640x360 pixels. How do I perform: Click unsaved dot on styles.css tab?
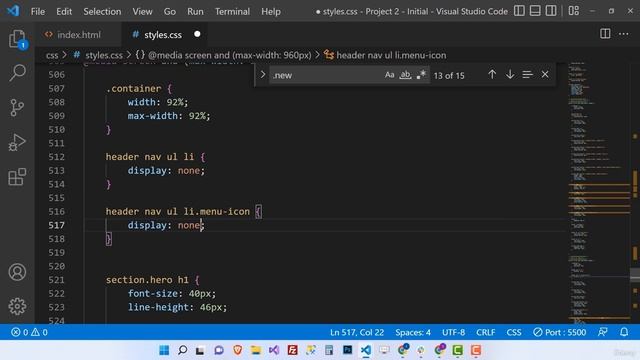click(x=198, y=34)
